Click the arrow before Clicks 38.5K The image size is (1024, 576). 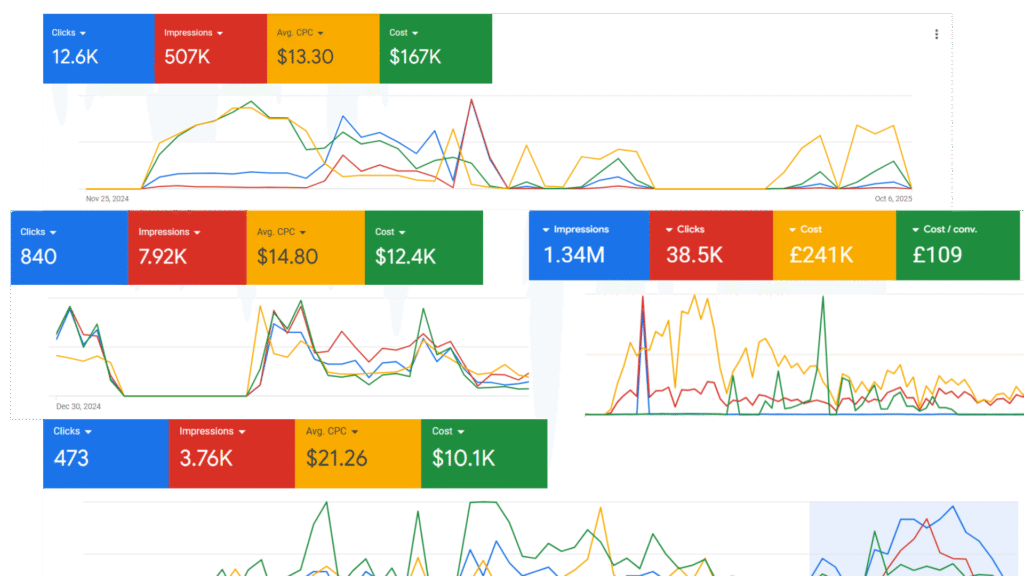(670, 230)
